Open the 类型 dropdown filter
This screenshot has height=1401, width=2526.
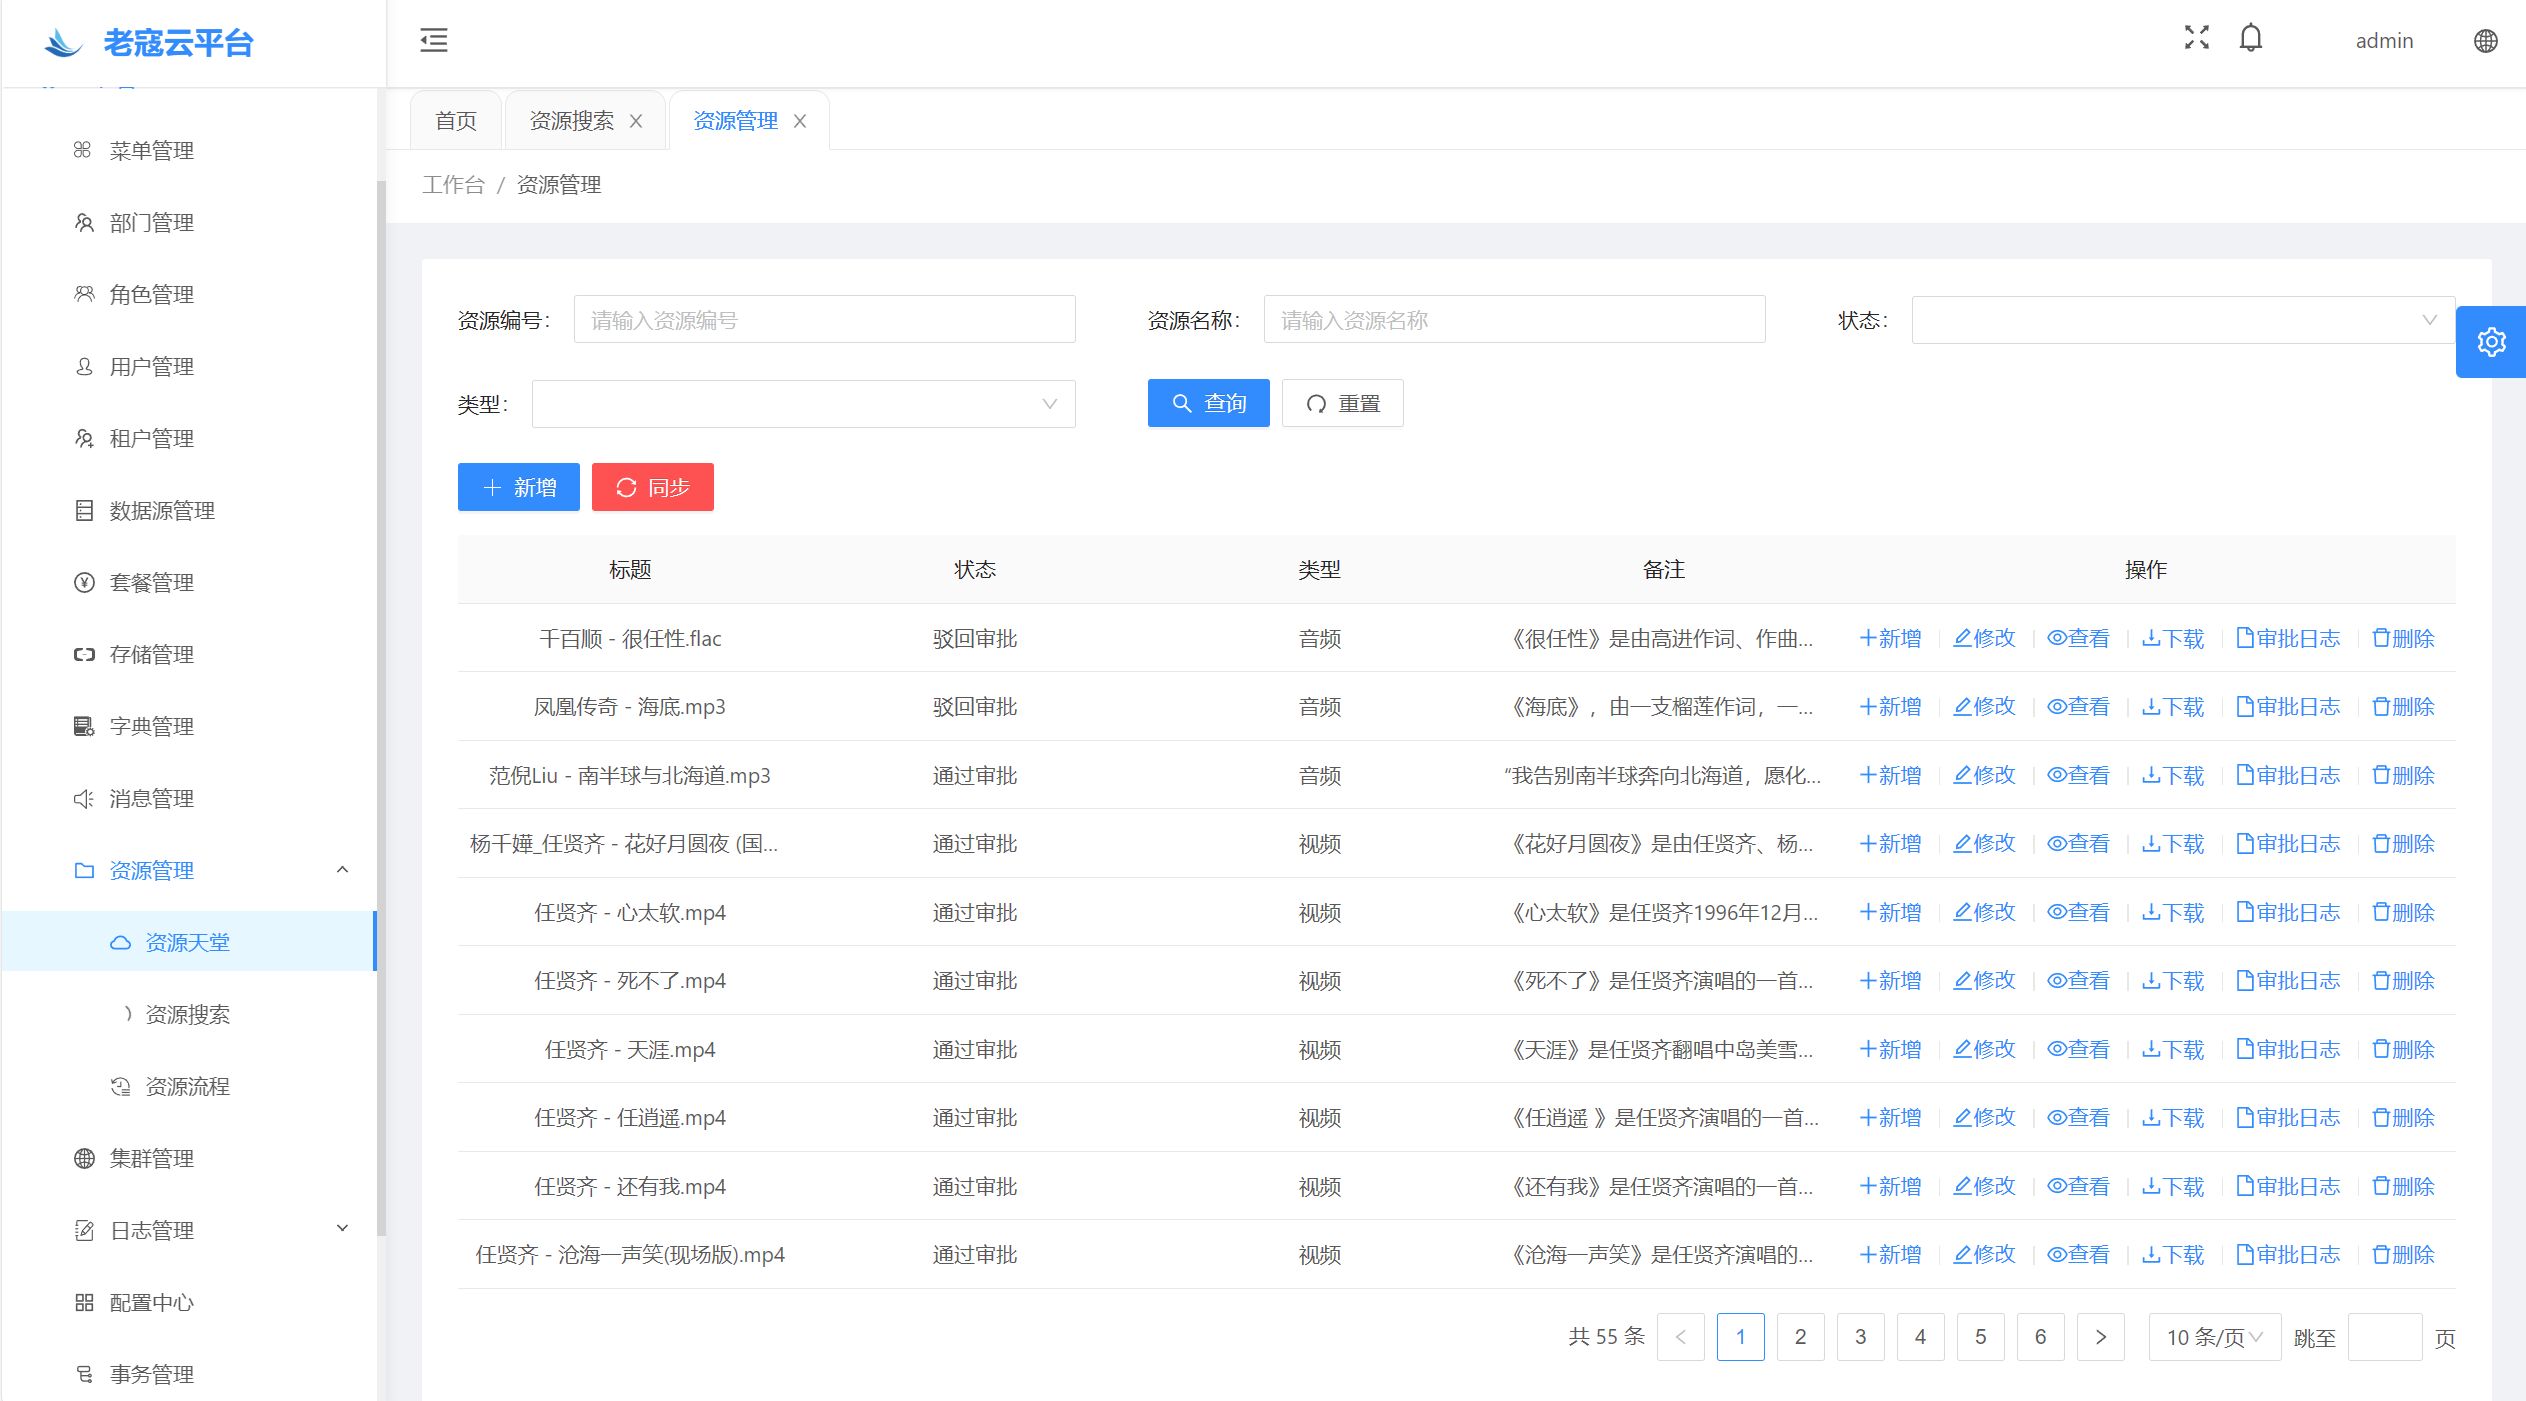[803, 404]
